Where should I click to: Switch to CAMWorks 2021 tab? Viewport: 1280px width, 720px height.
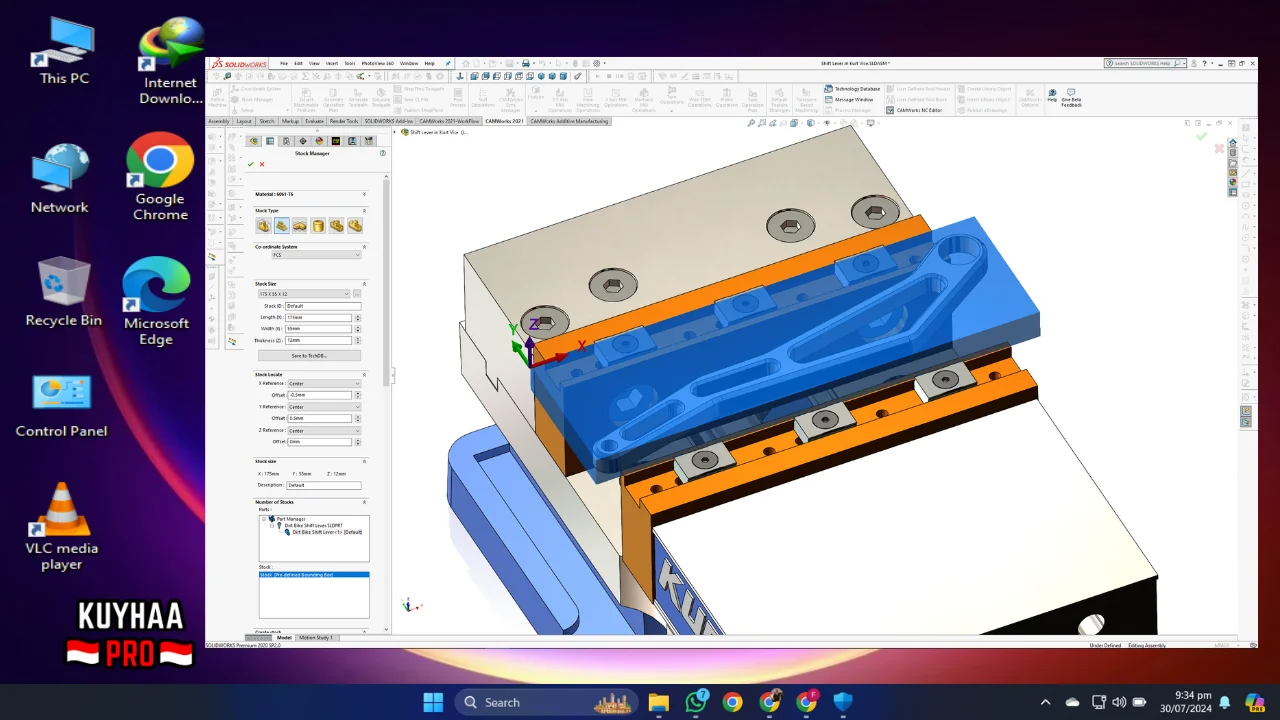point(504,121)
